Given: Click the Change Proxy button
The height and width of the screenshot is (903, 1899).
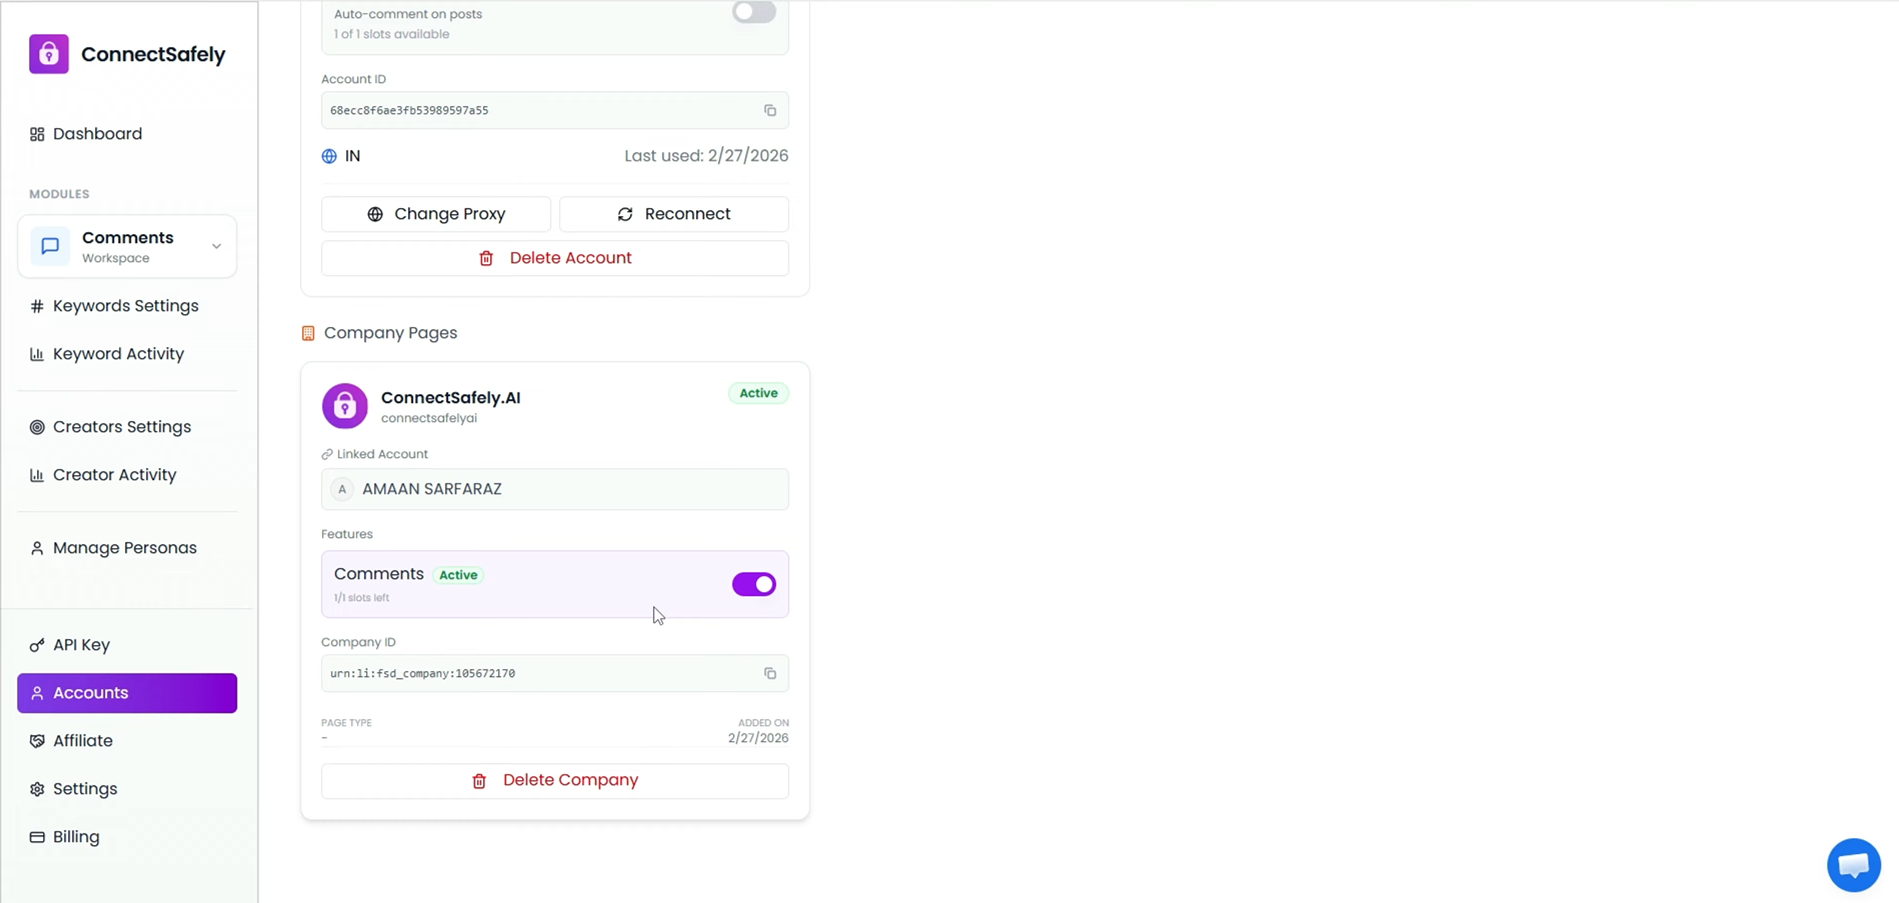Looking at the screenshot, I should [436, 213].
